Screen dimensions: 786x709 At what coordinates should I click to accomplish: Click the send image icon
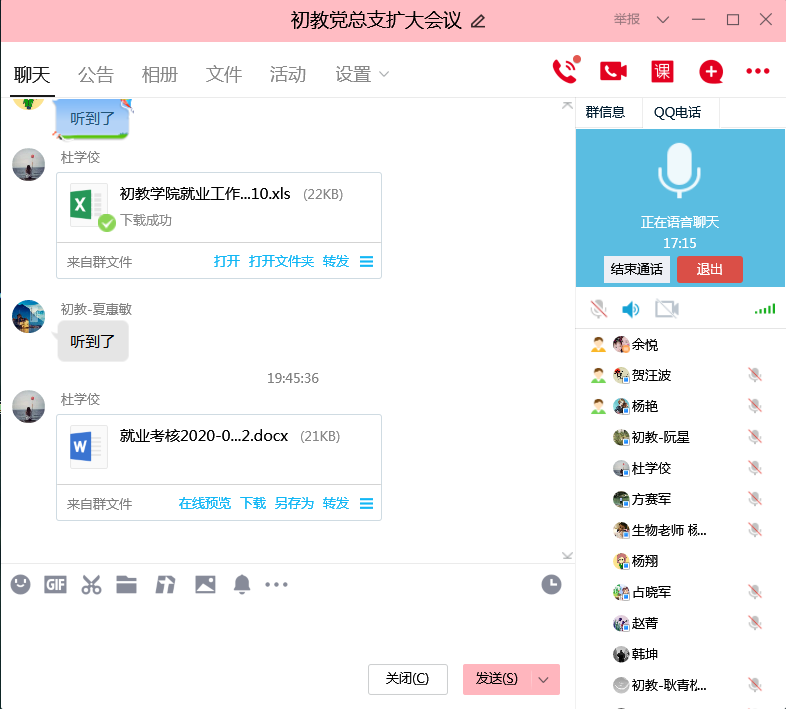[205, 585]
